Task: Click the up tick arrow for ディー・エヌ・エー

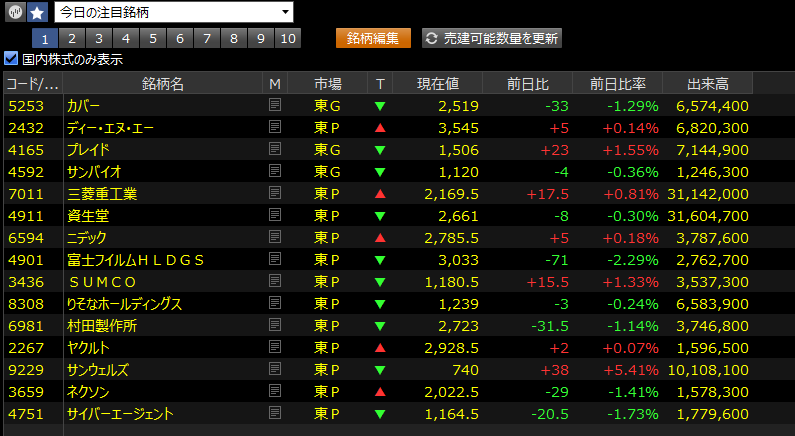Action: [380, 128]
